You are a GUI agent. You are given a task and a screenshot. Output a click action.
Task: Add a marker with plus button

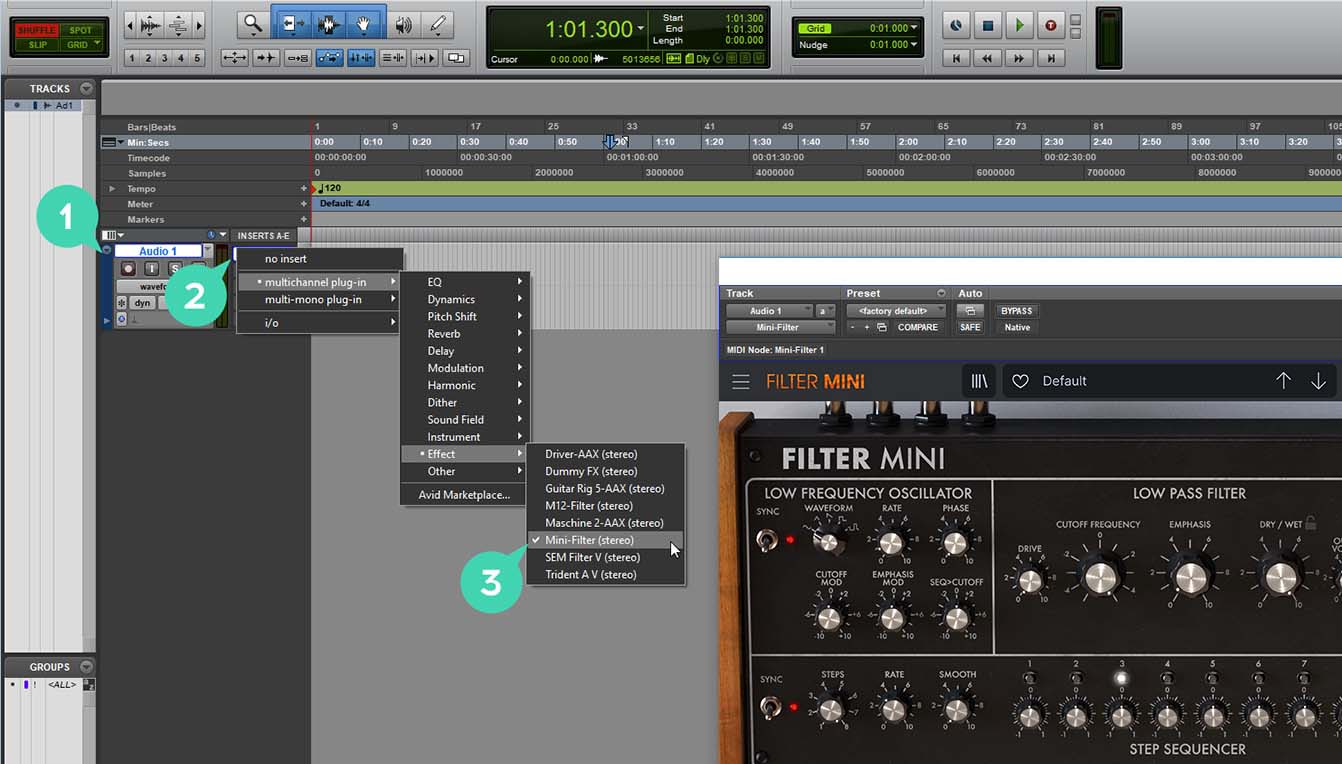pos(304,219)
